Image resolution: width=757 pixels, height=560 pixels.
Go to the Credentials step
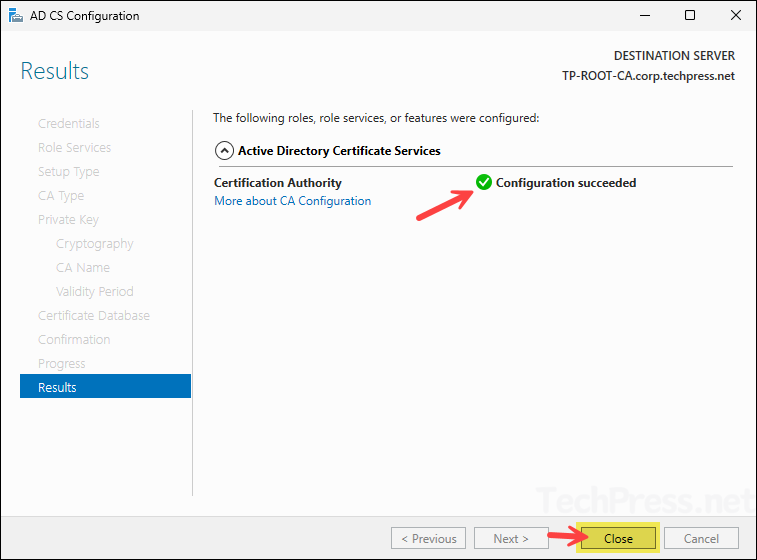[x=68, y=124]
